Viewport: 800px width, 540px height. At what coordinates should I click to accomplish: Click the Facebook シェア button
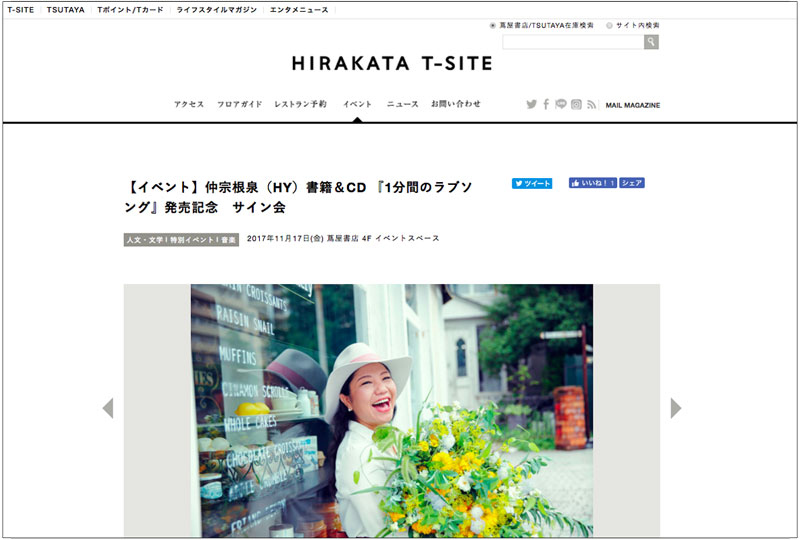[x=632, y=183]
